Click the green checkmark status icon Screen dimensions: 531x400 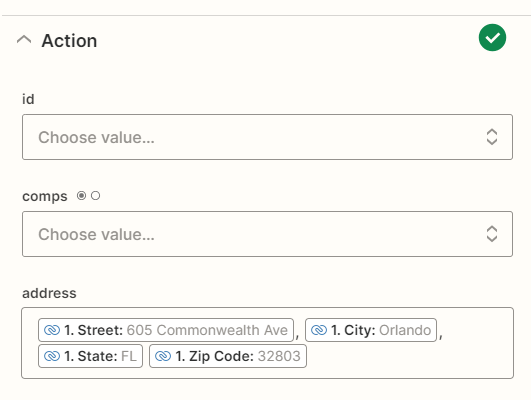(x=492, y=38)
